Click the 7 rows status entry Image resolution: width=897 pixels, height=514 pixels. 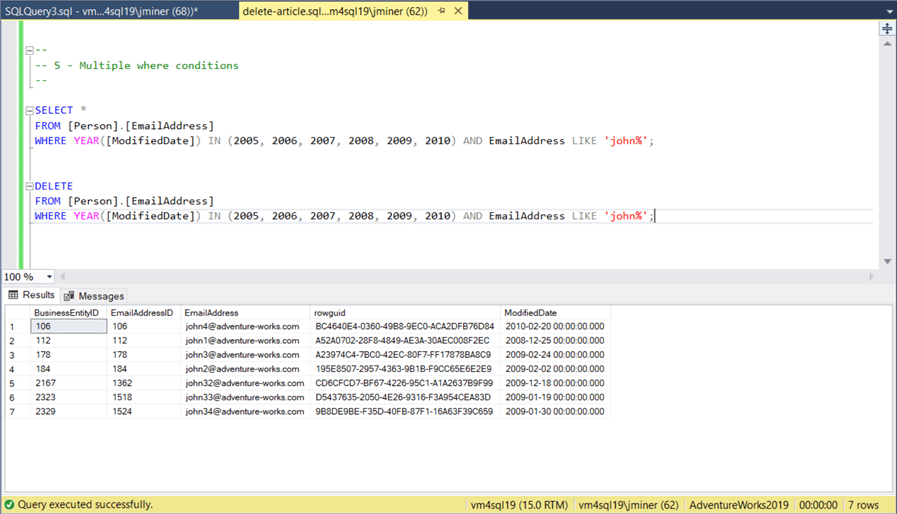tap(863, 505)
